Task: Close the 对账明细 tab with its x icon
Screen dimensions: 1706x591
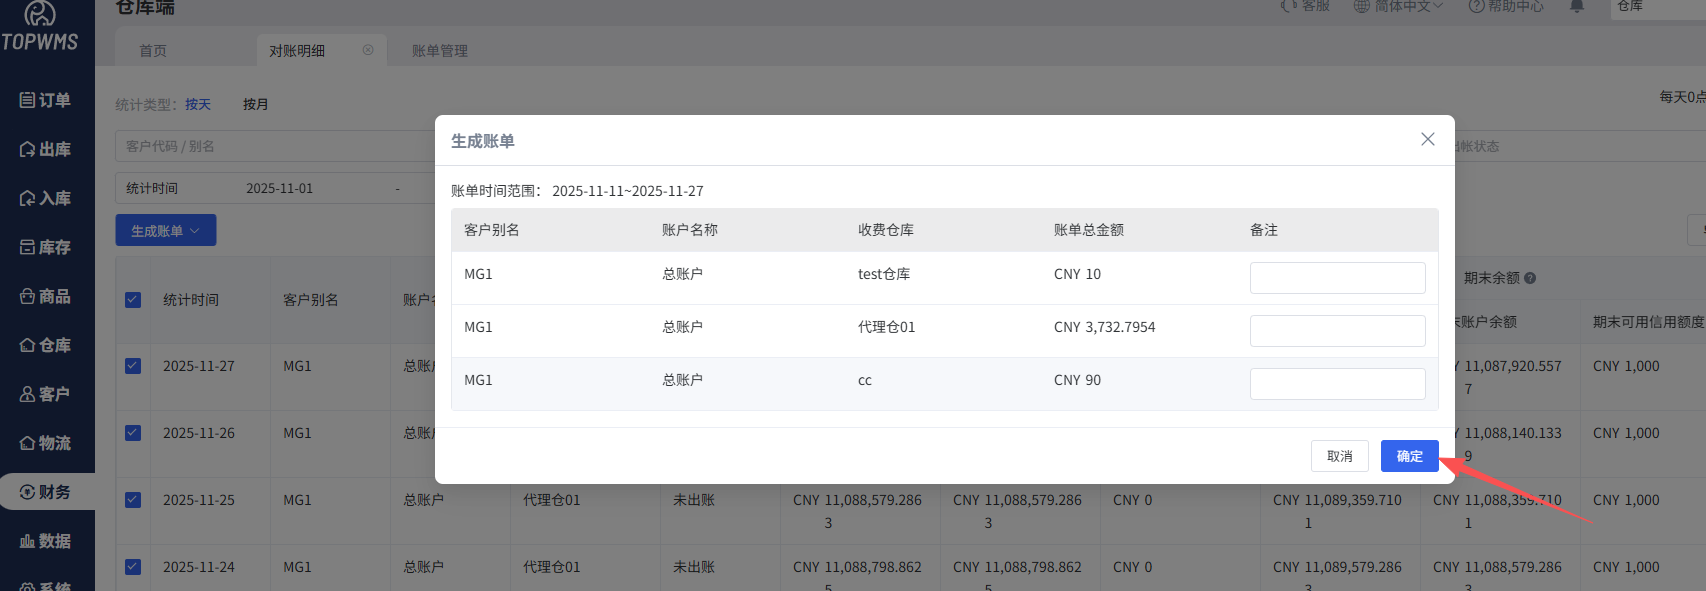Action: (368, 50)
